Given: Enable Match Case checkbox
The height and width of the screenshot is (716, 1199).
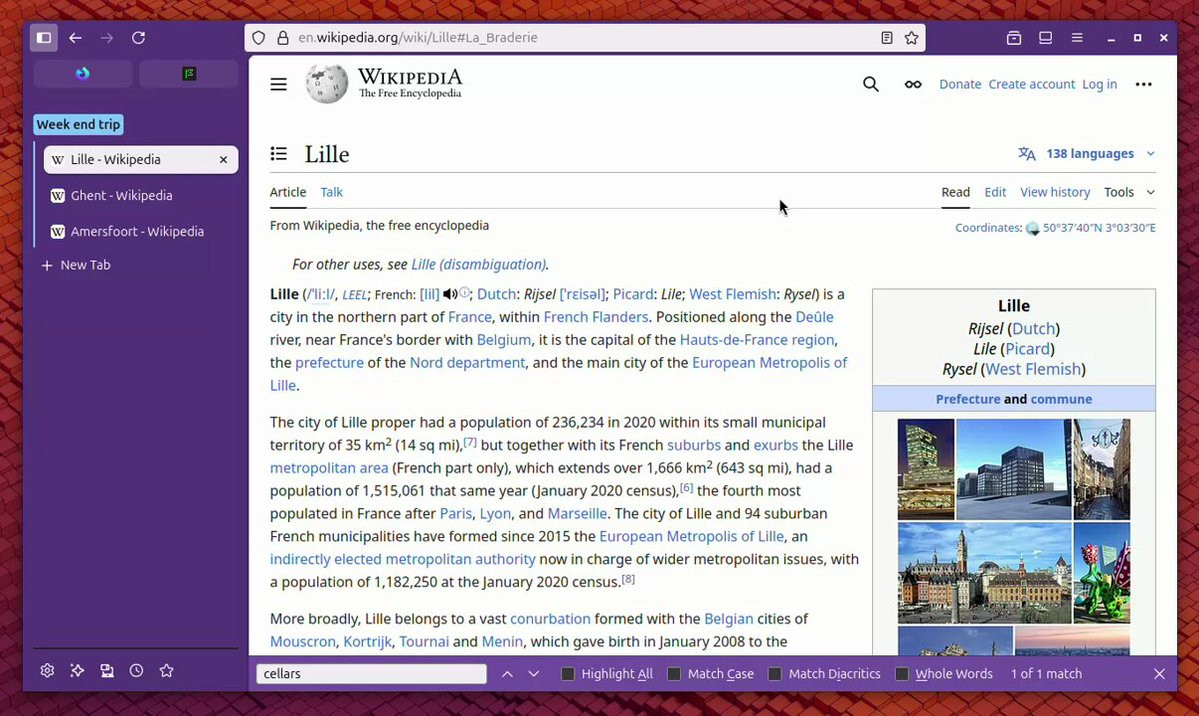Looking at the screenshot, I should 674,674.
